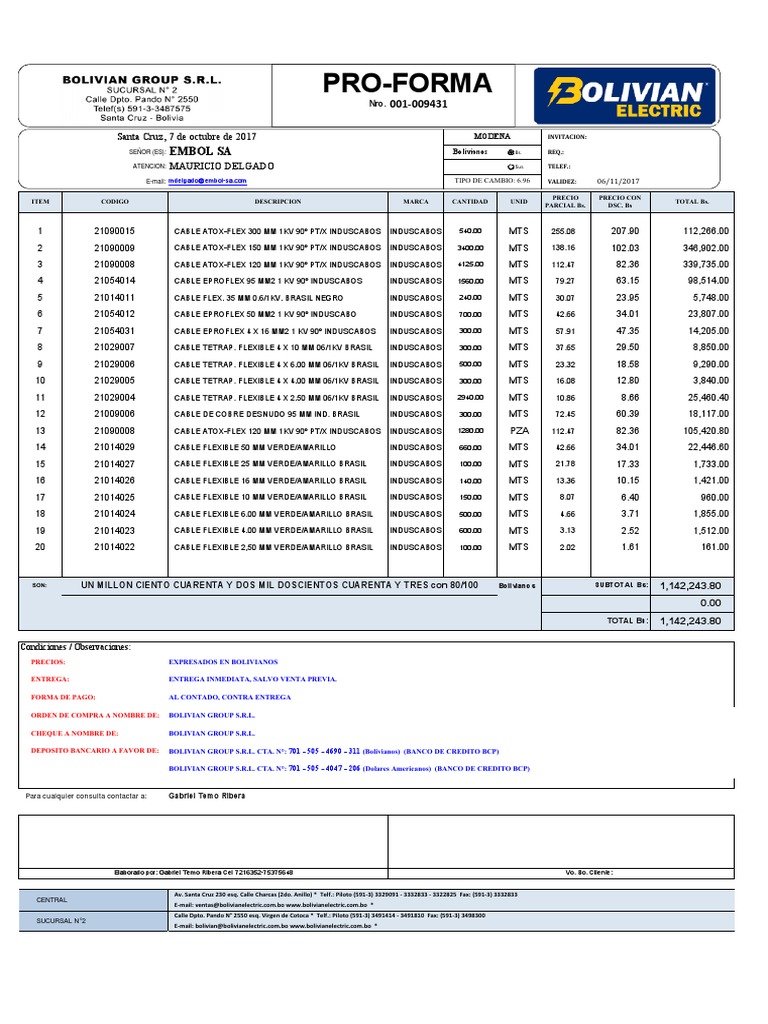Screen dimensions: 768x1024
Task: Click the SUBTOTAL Bs value 1,142,243.80
Action: [690, 586]
